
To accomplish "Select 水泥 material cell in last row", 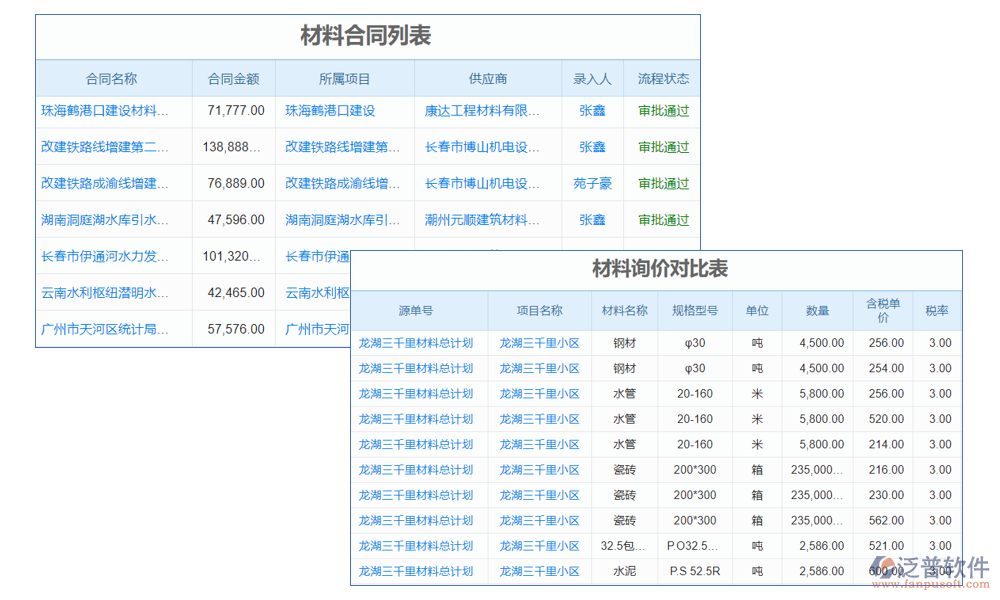I will coord(623,571).
